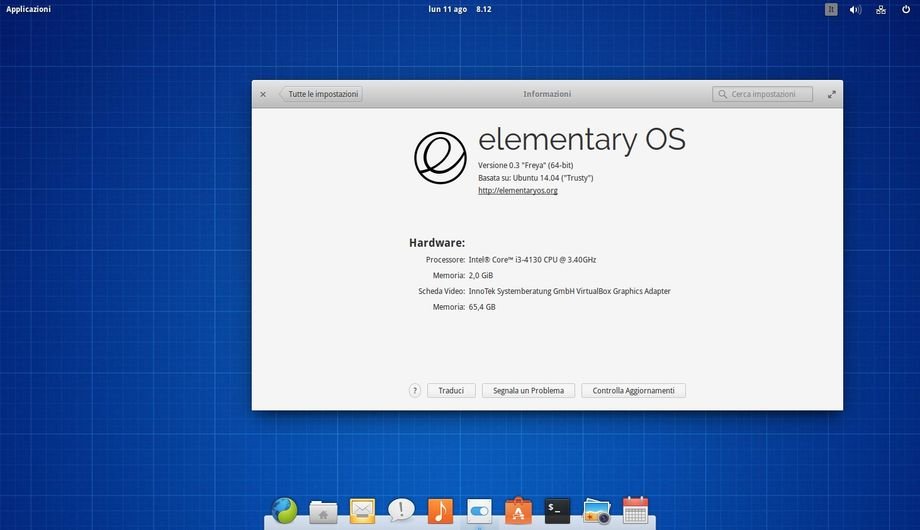Open the Applicazioni menu
The width and height of the screenshot is (920, 530).
[x=28, y=9]
